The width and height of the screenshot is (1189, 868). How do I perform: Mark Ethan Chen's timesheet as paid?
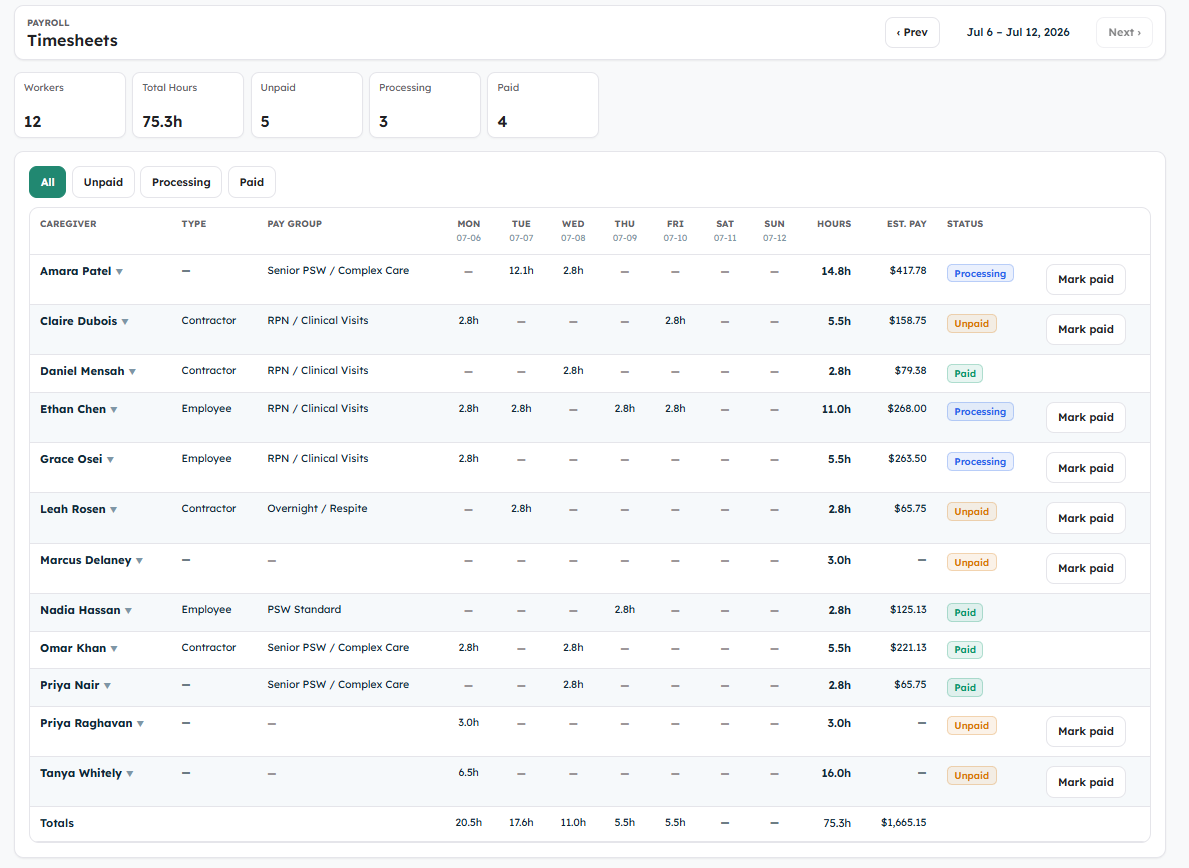tap(1086, 417)
